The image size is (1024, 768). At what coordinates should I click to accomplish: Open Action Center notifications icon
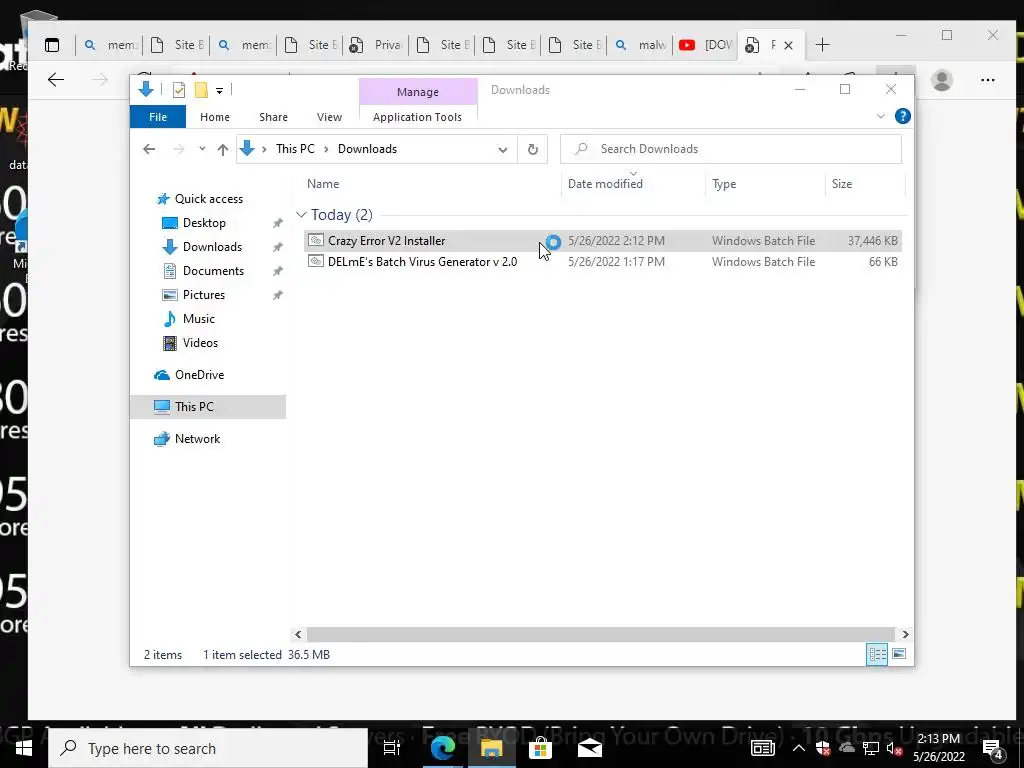(x=993, y=748)
